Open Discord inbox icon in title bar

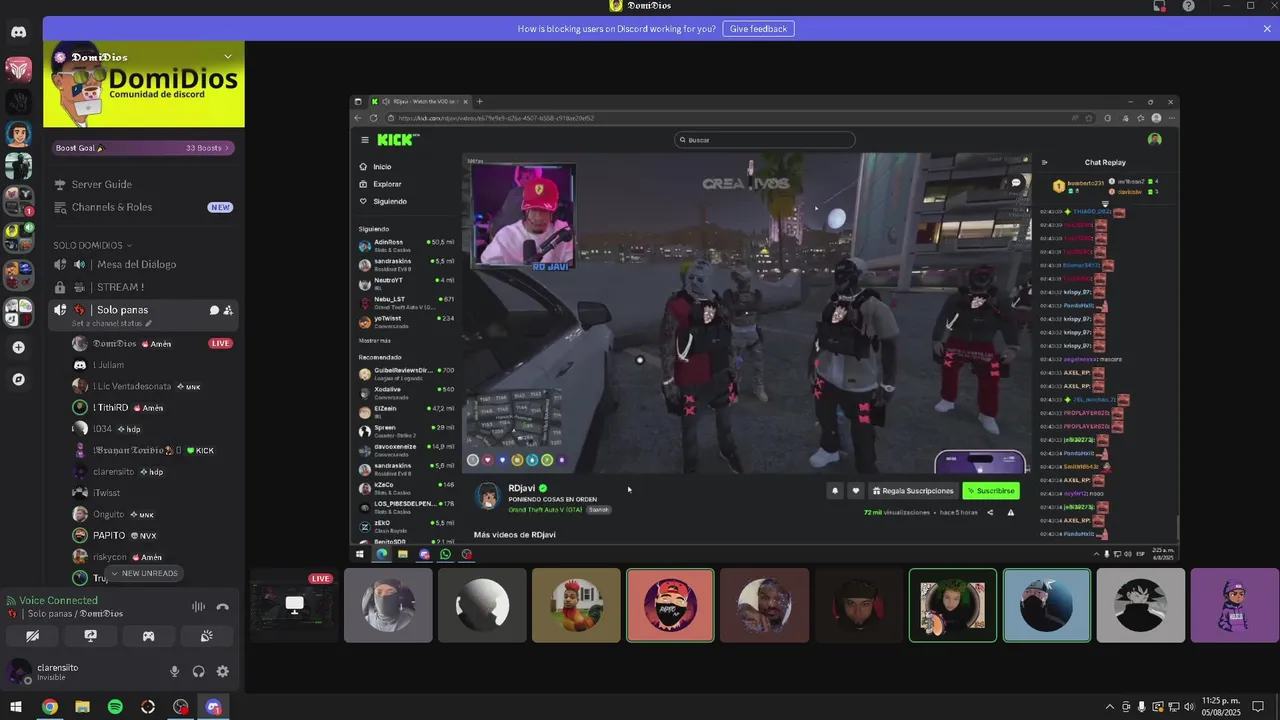(1159, 6)
